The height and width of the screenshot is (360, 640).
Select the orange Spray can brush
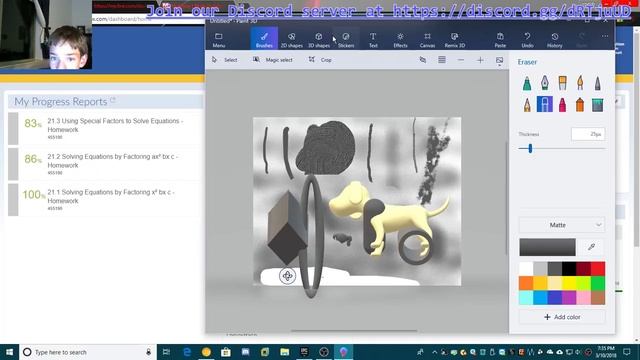(x=580, y=104)
